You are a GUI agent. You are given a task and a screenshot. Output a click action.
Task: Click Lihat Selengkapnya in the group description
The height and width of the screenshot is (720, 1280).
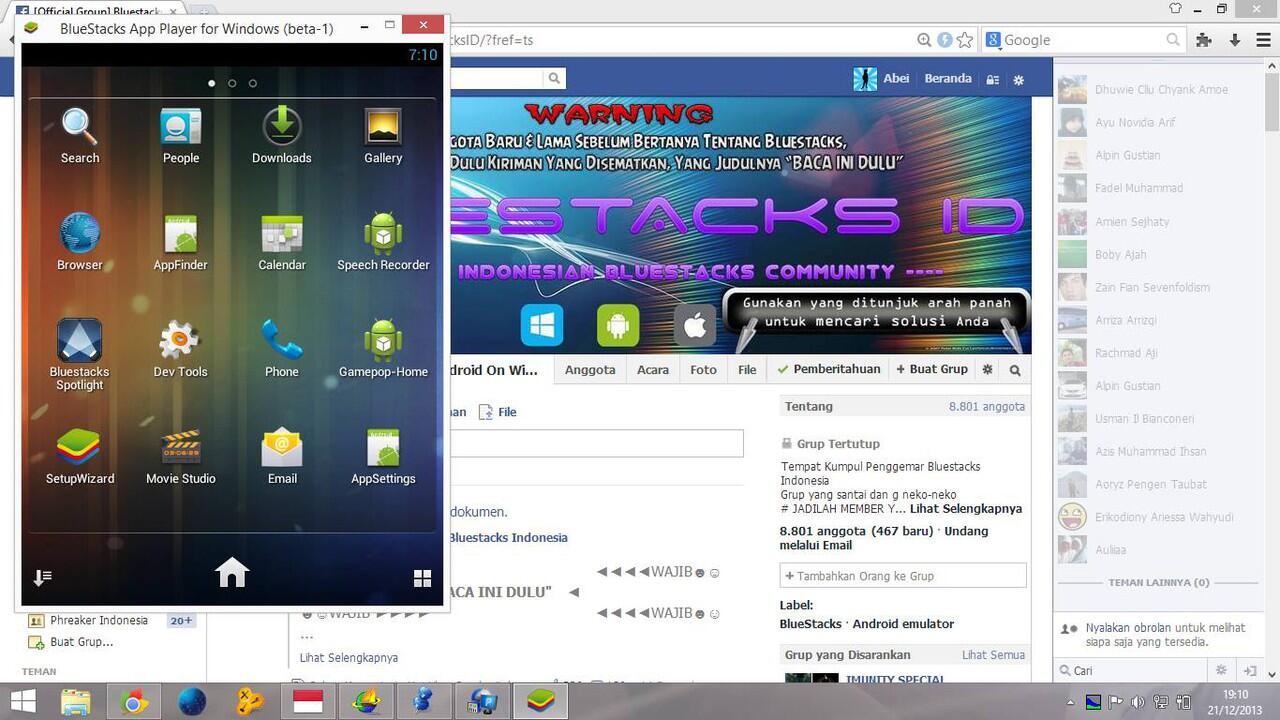click(x=967, y=508)
